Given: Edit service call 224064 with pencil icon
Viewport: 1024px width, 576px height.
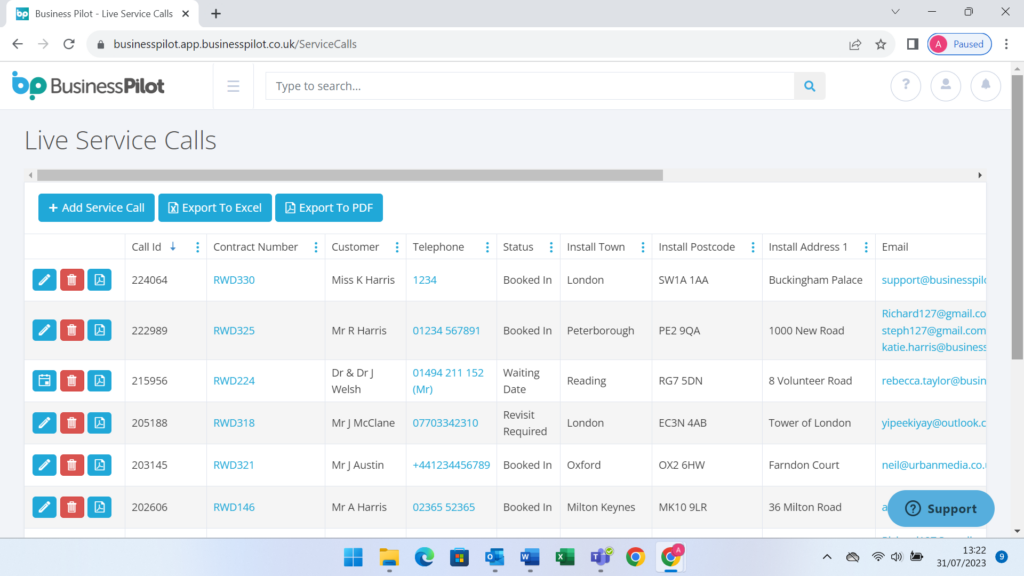Looking at the screenshot, I should pyautogui.click(x=44, y=280).
